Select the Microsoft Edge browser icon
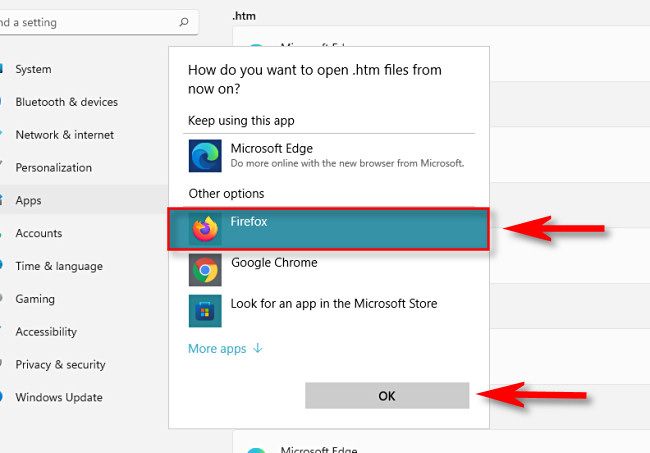 [x=205, y=156]
